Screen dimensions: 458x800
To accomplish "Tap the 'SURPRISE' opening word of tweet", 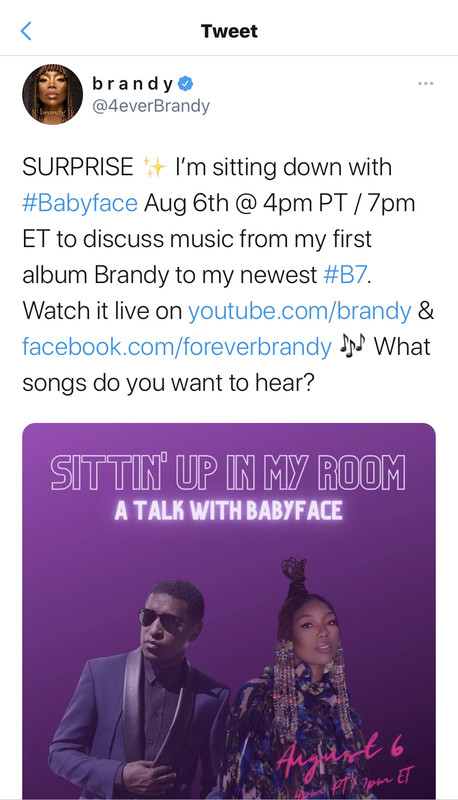I will (78, 167).
